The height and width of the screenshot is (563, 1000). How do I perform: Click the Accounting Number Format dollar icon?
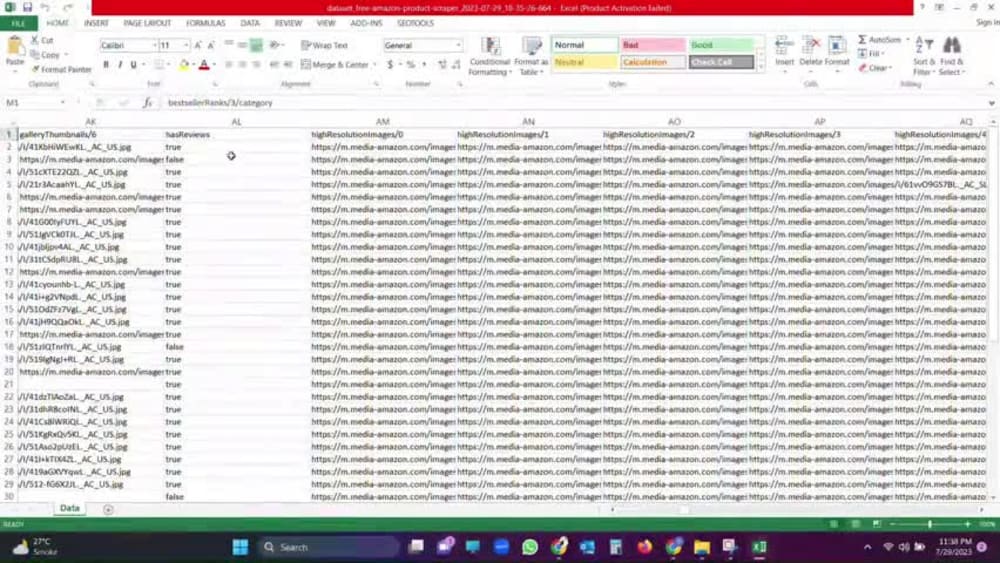tap(390, 64)
